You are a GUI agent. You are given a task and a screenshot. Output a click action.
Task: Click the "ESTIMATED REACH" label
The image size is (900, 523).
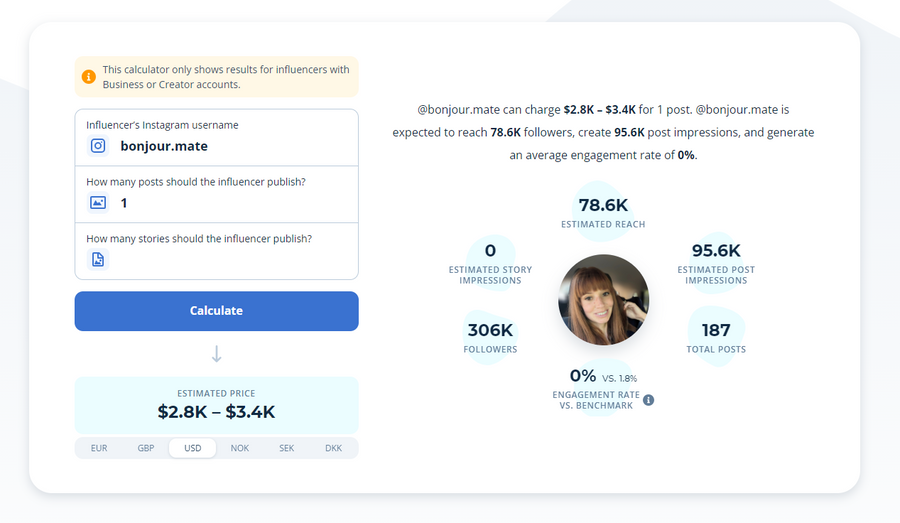point(603,224)
